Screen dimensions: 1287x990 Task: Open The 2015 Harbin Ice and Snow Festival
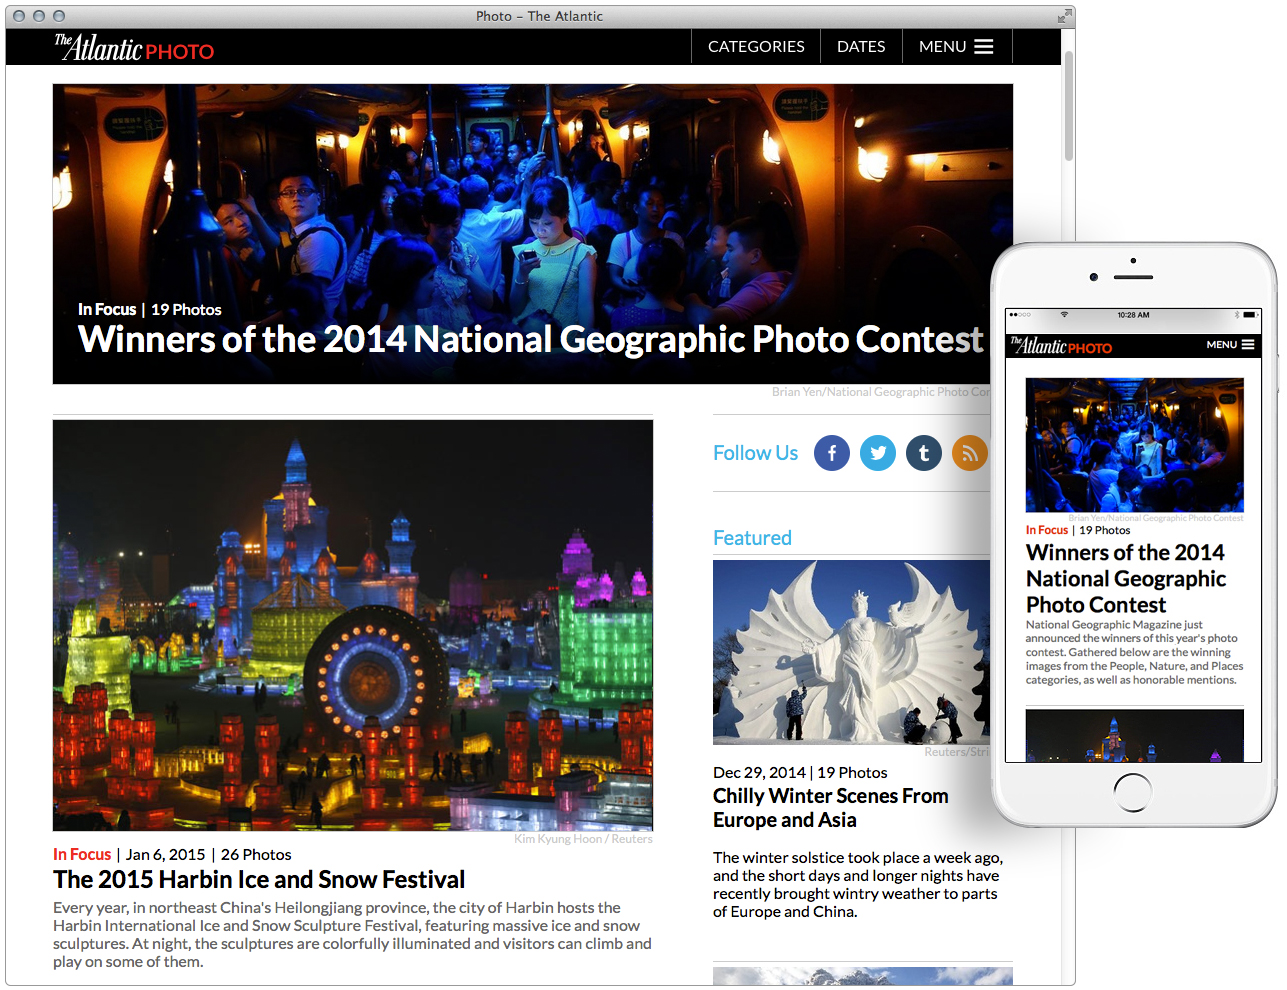[259, 880]
